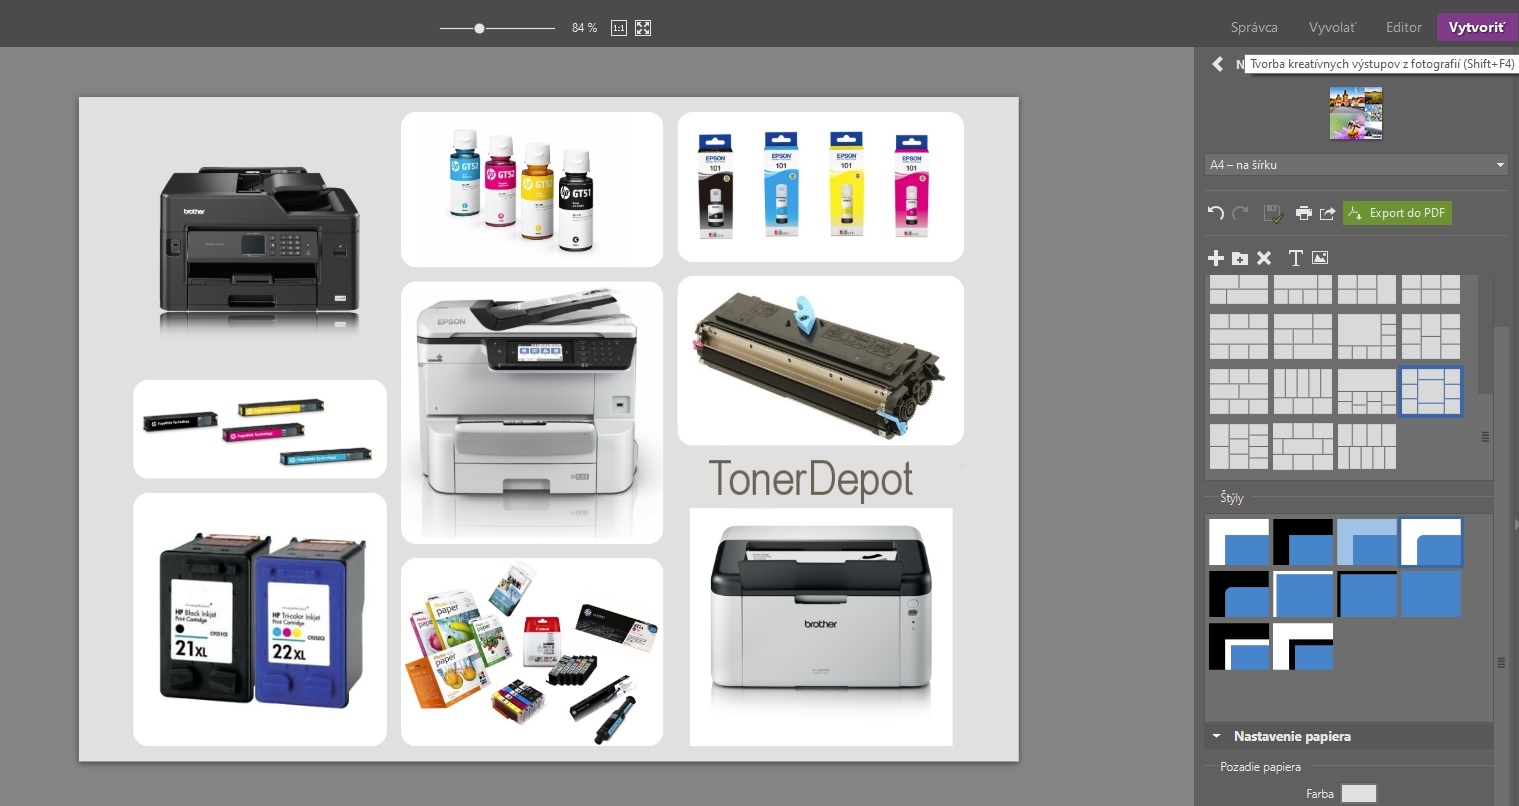This screenshot has width=1519, height=806.
Task: Click the collage preview thumbnail in the side panel
Action: pyautogui.click(x=1356, y=112)
